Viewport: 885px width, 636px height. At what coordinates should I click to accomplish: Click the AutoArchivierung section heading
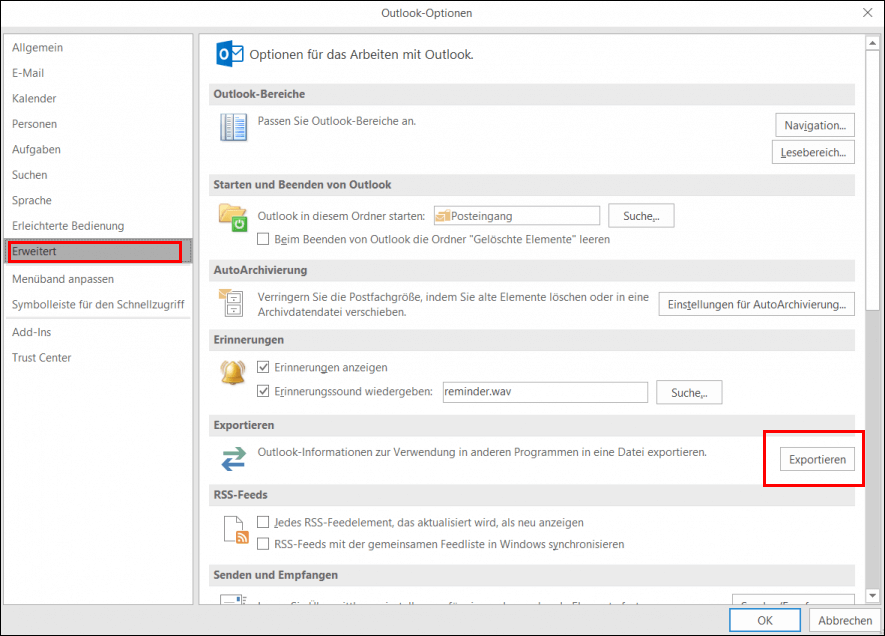pyautogui.click(x=260, y=270)
